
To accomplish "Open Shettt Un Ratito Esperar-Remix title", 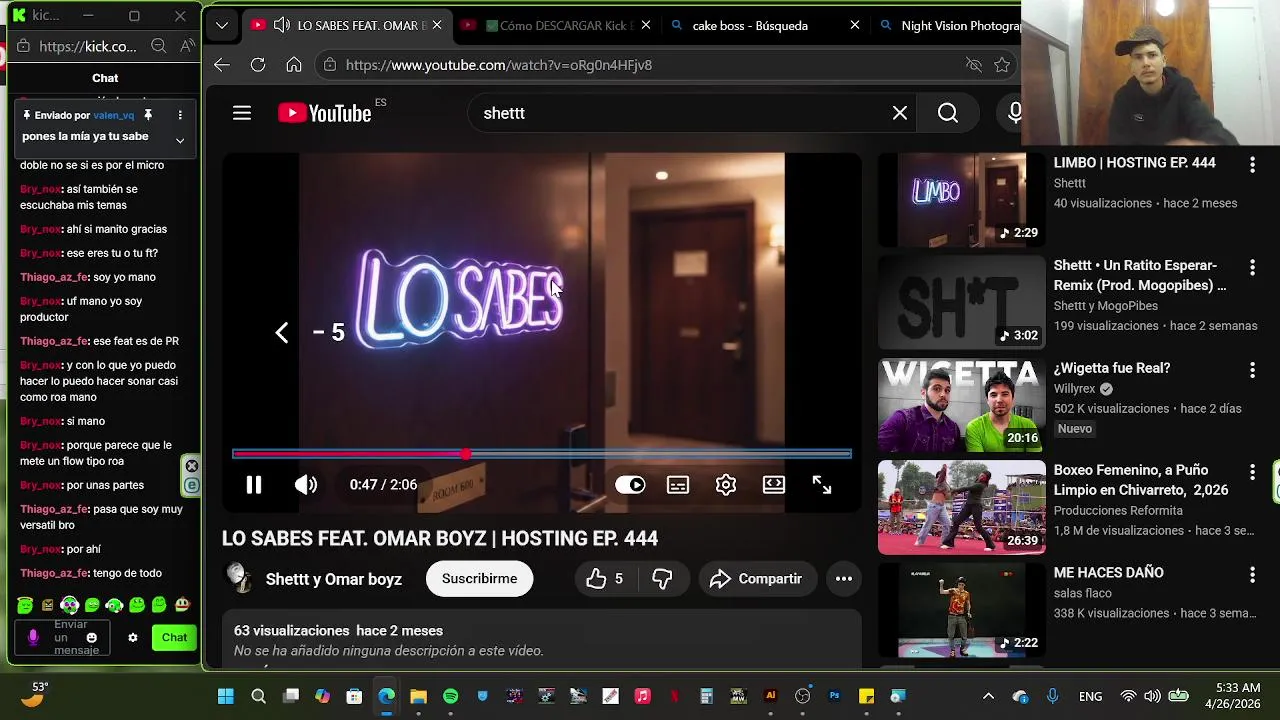I will (1139, 275).
